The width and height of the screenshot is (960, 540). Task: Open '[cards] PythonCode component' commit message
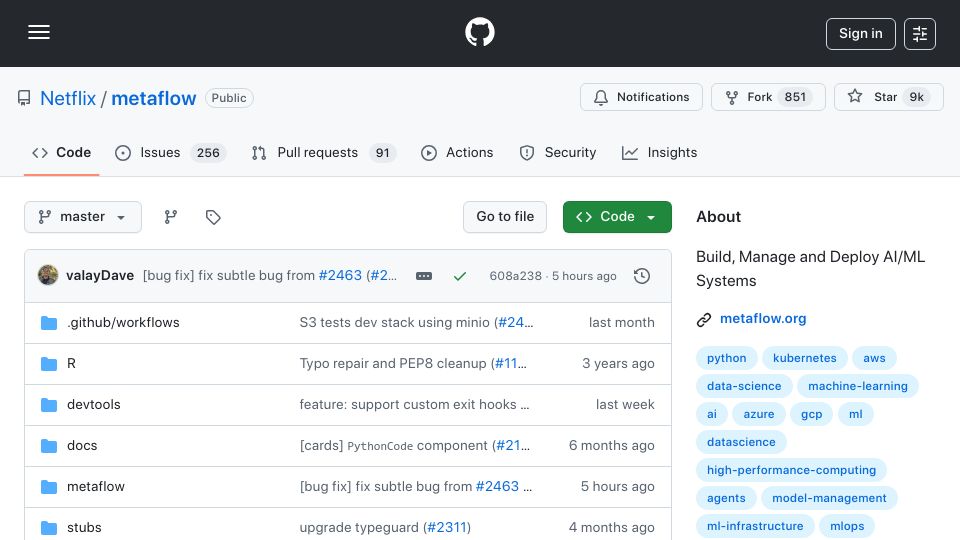coord(394,446)
